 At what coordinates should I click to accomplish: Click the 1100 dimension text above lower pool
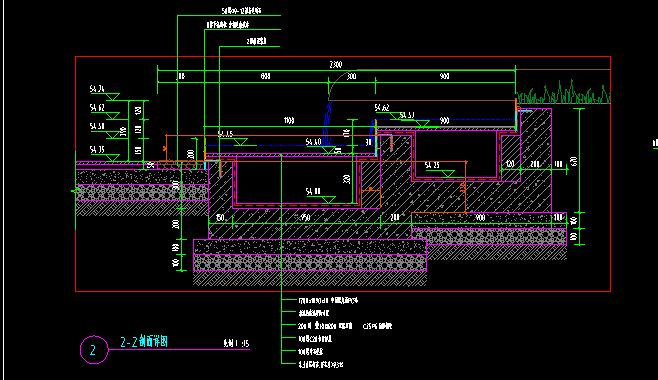click(289, 121)
